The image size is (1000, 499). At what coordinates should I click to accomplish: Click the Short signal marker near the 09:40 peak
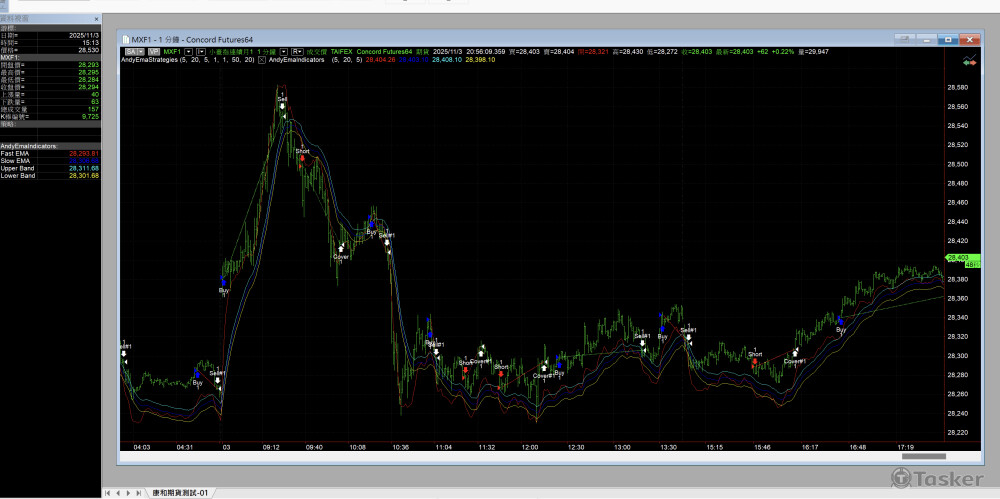tap(302, 158)
